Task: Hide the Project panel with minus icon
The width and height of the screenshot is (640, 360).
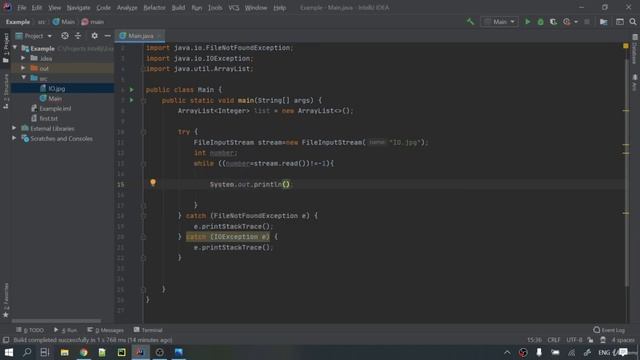Action: click(x=107, y=36)
